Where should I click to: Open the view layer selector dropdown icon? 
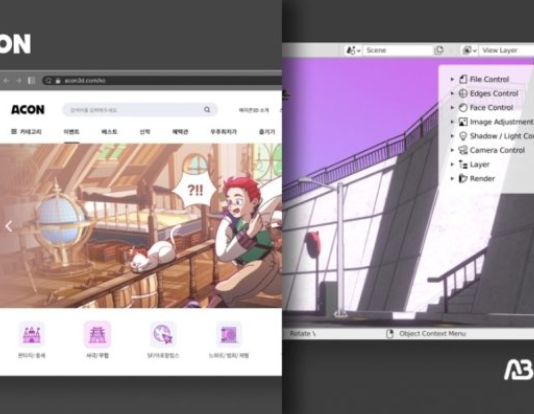[x=469, y=50]
